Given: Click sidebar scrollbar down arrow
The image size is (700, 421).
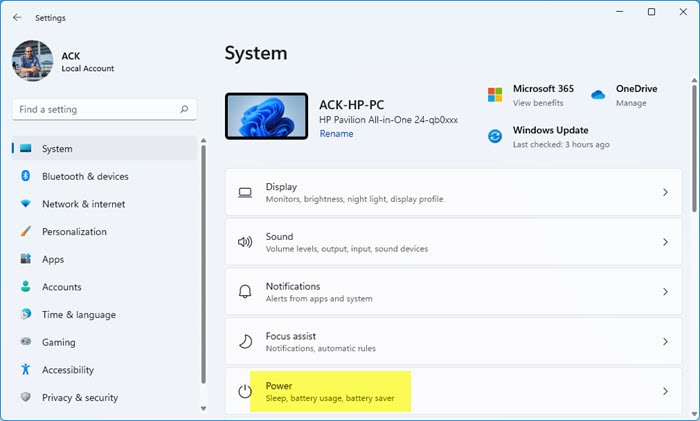Looking at the screenshot, I should [x=204, y=408].
